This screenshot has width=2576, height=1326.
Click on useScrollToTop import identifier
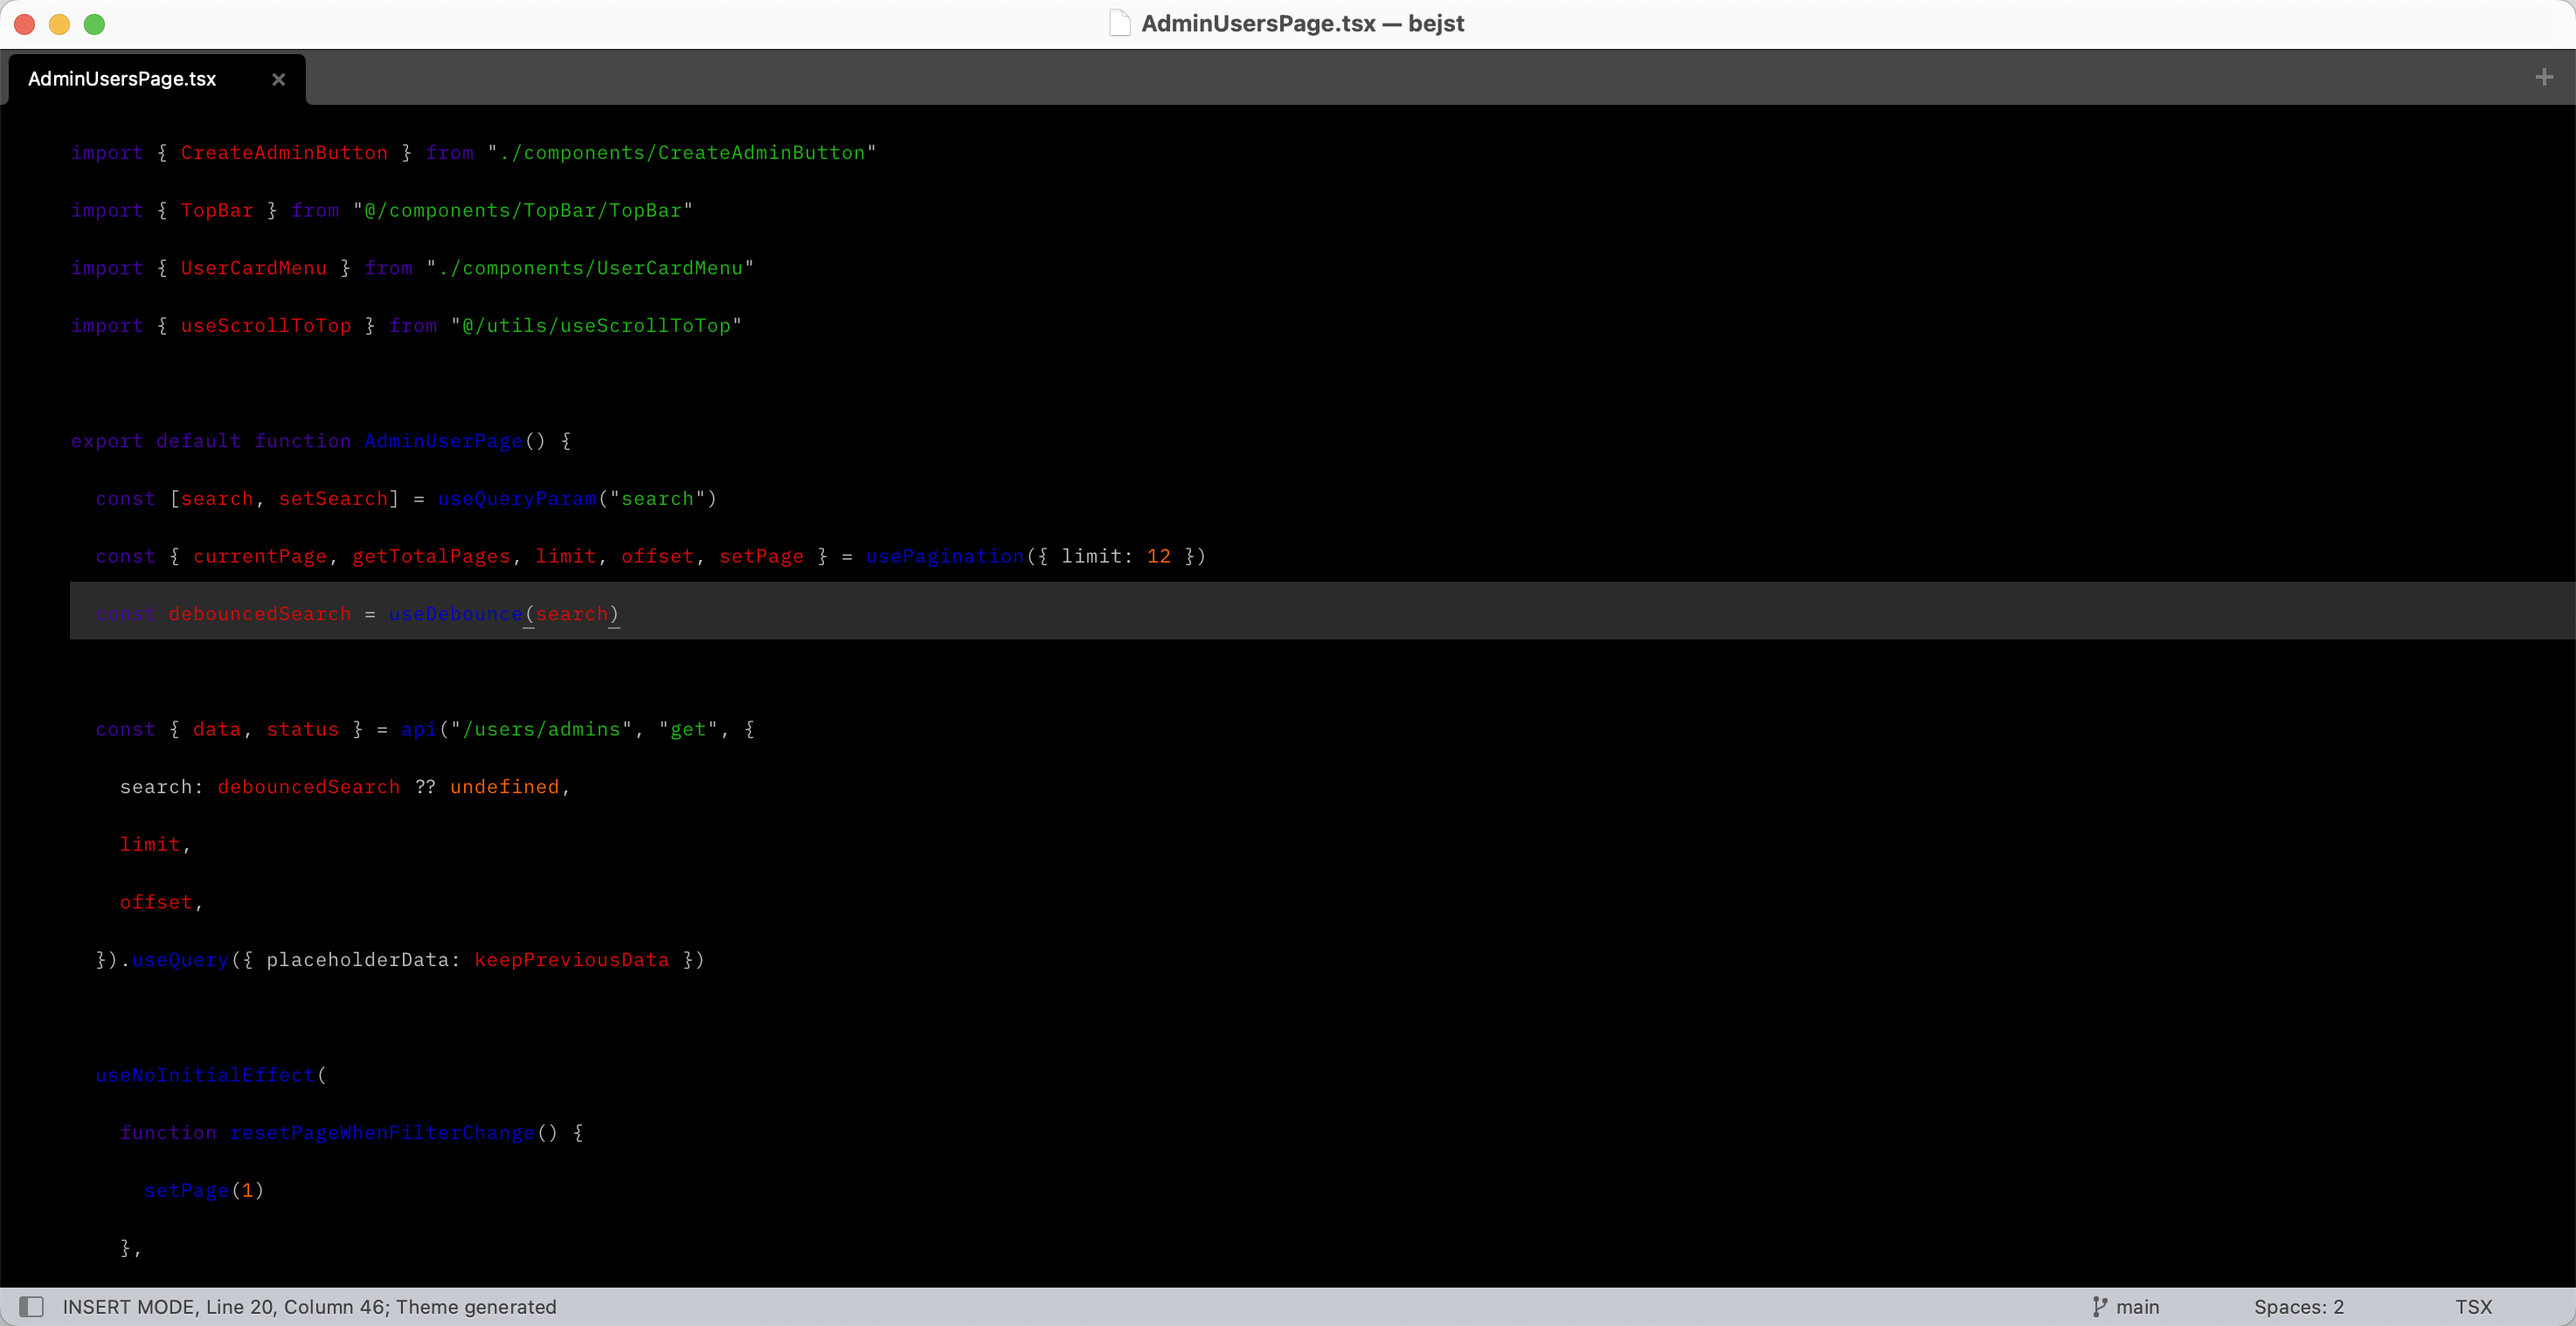point(266,325)
